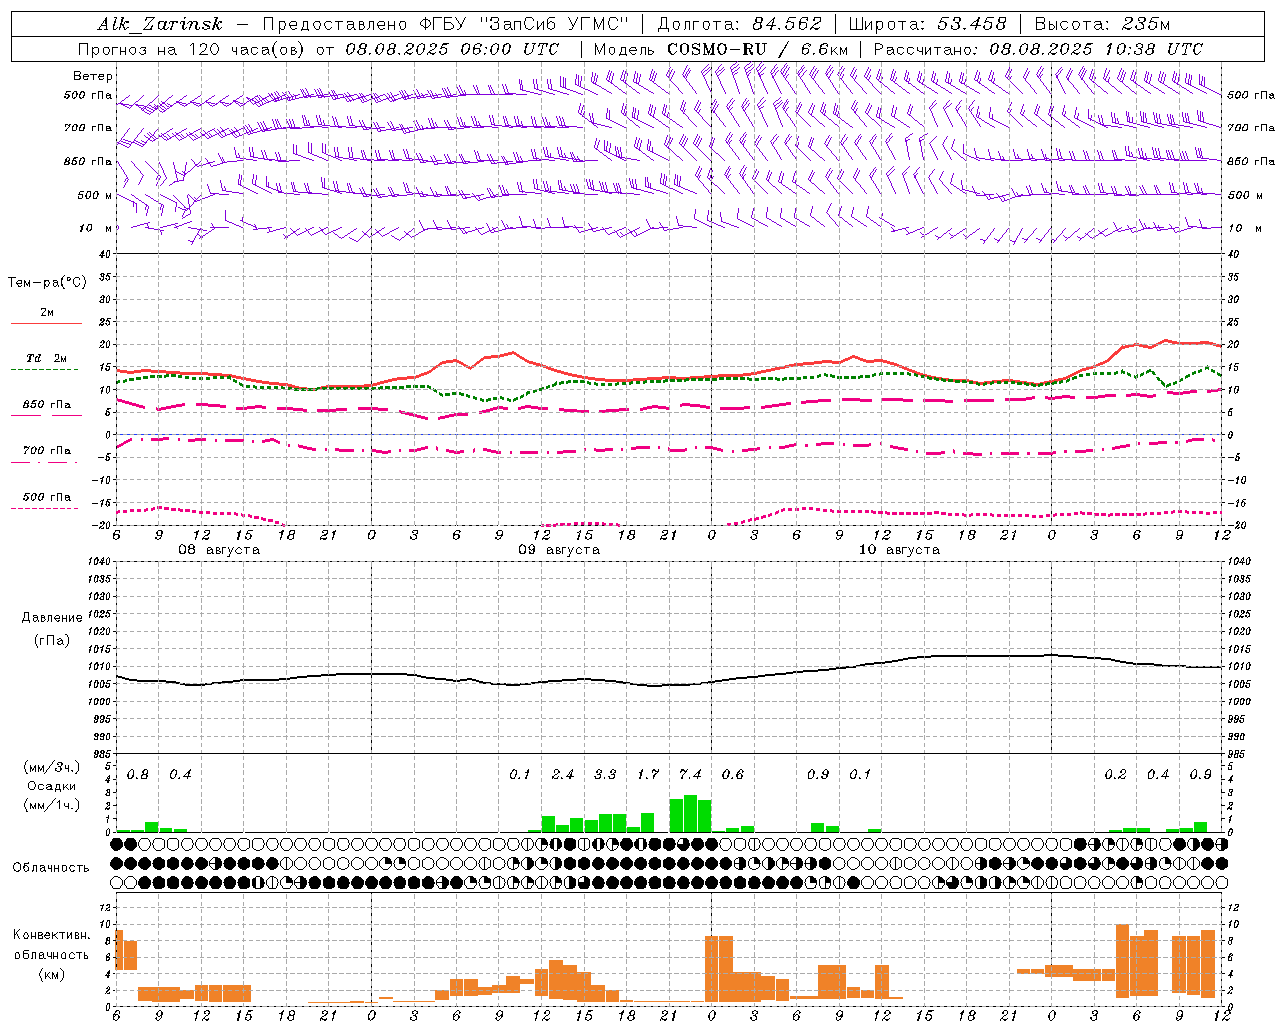
Task: Click the "Конвективн." convective cloud label
Action: (52, 935)
